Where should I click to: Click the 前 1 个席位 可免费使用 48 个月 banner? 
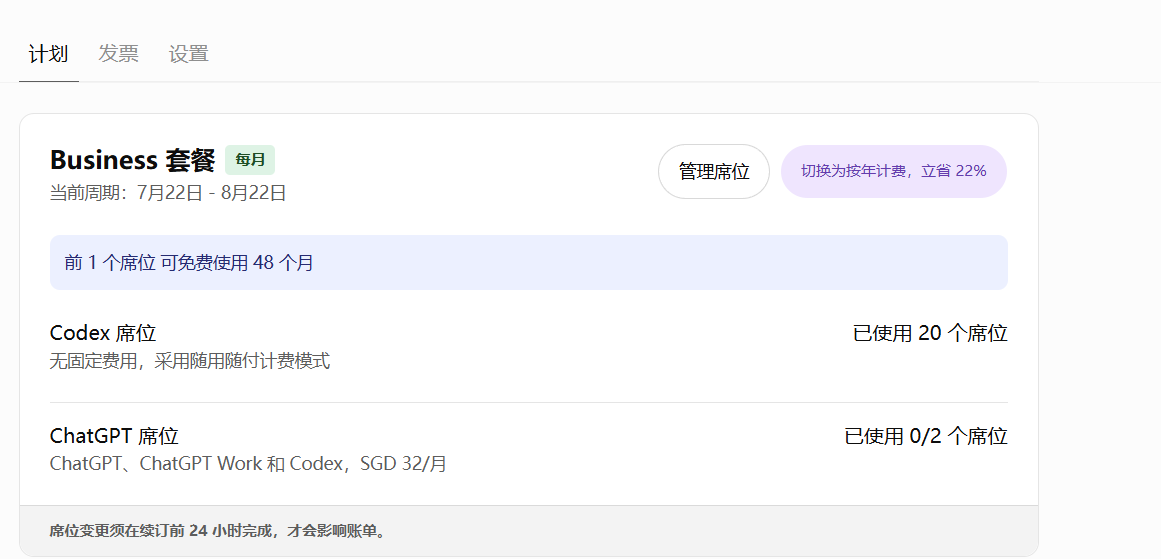point(529,263)
